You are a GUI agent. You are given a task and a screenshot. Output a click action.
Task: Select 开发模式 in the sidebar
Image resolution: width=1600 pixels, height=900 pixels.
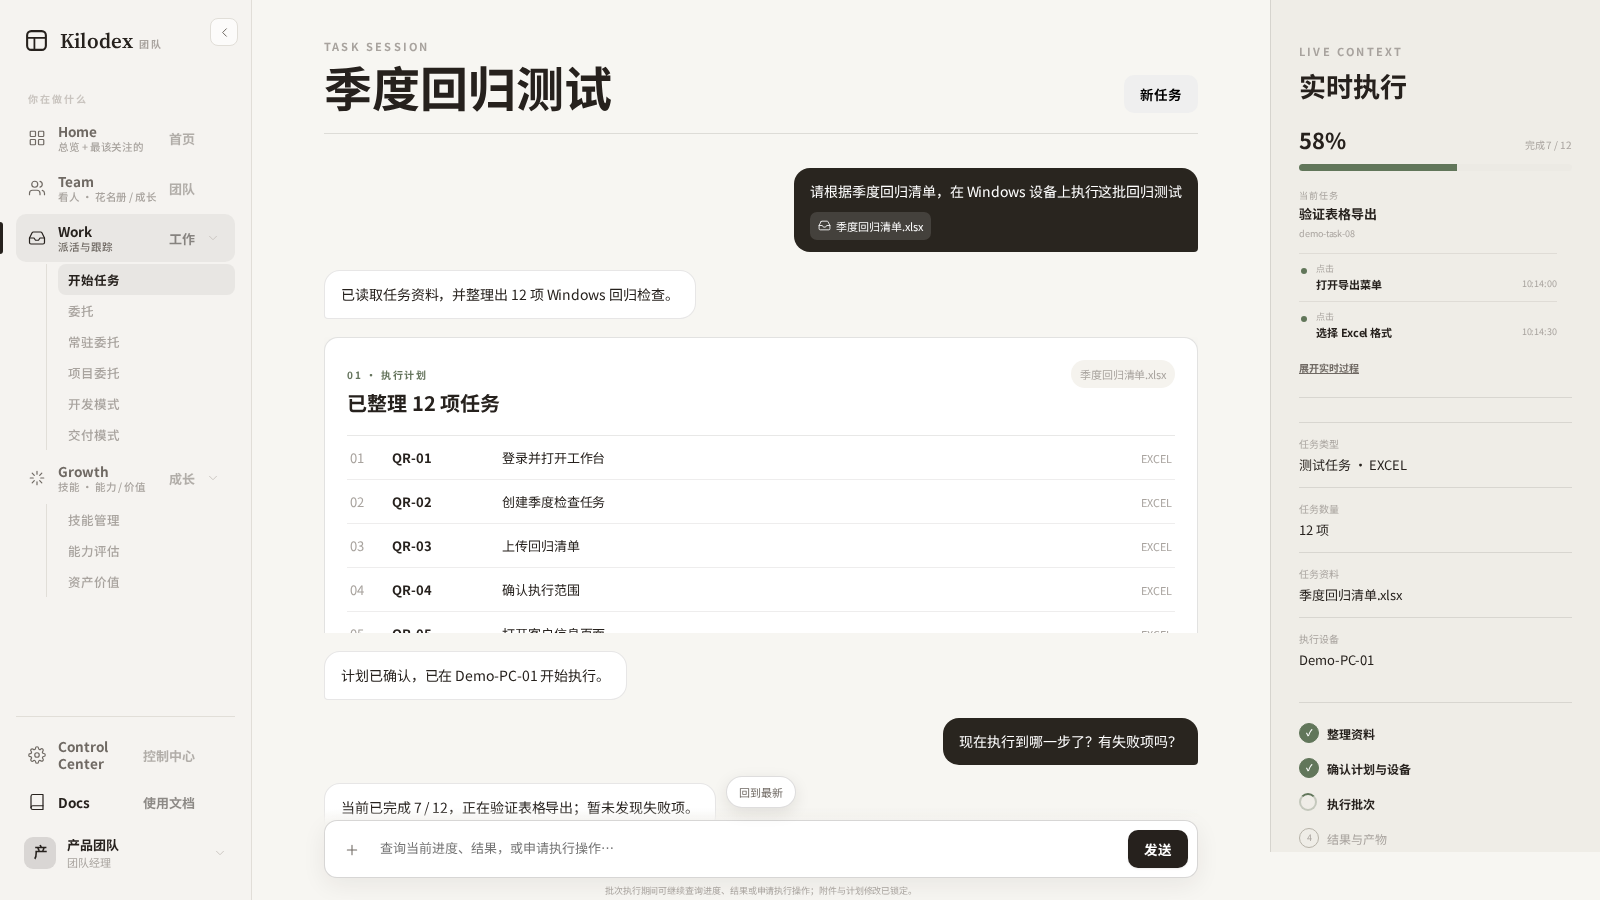point(146,404)
